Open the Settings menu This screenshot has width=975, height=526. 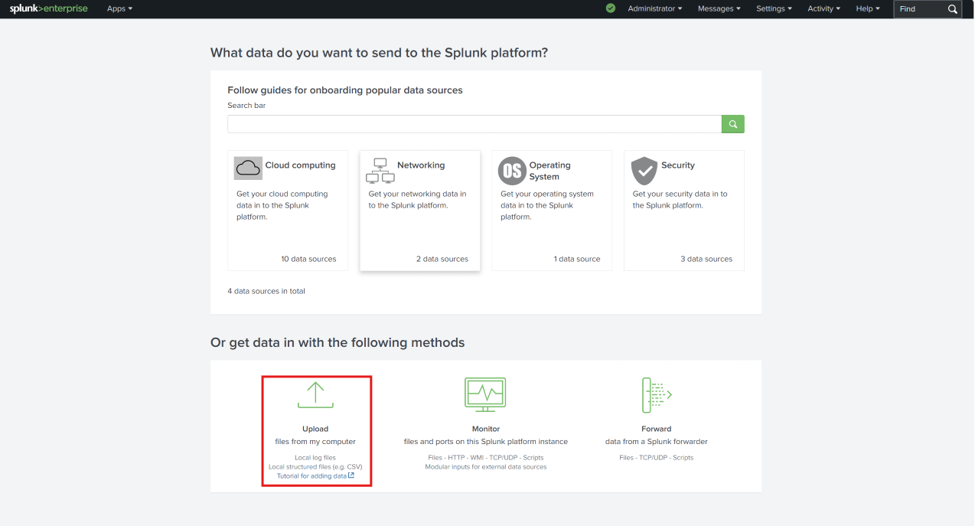click(x=774, y=9)
